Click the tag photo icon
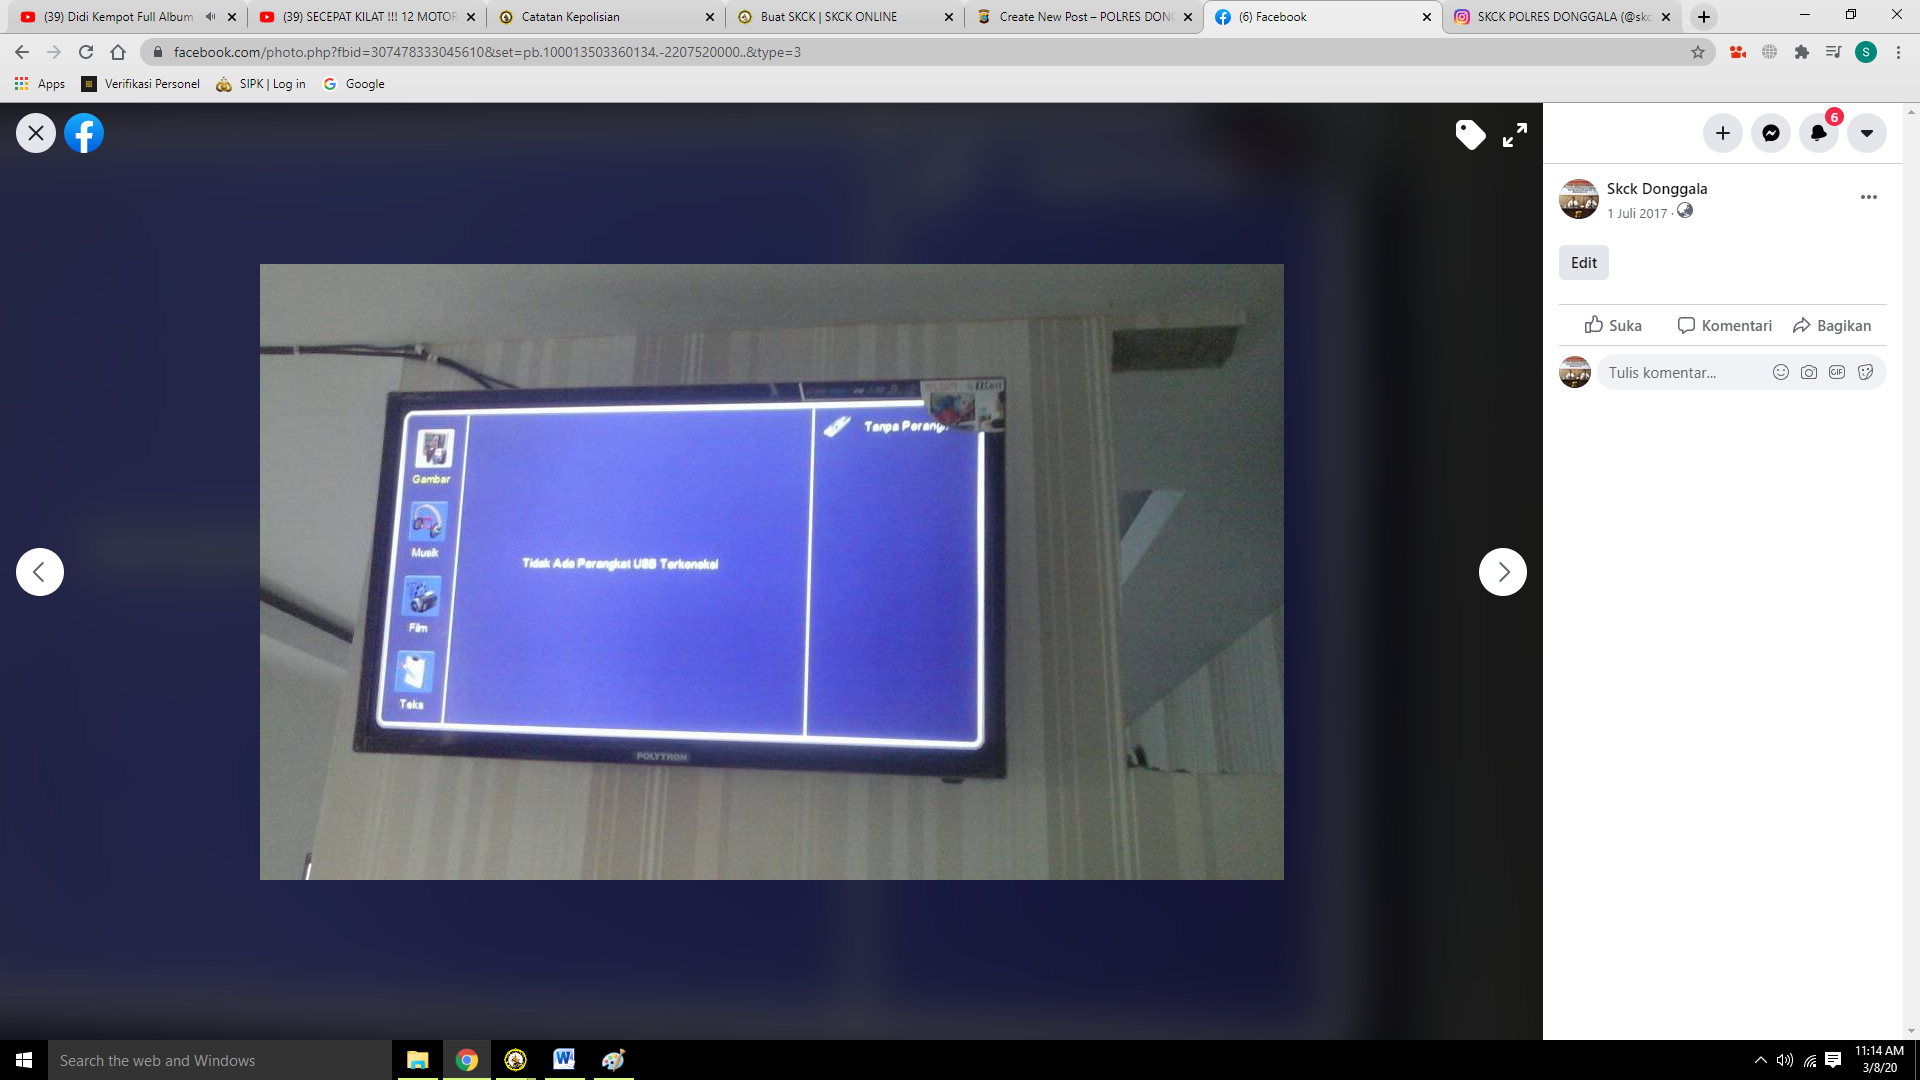 [1470, 134]
